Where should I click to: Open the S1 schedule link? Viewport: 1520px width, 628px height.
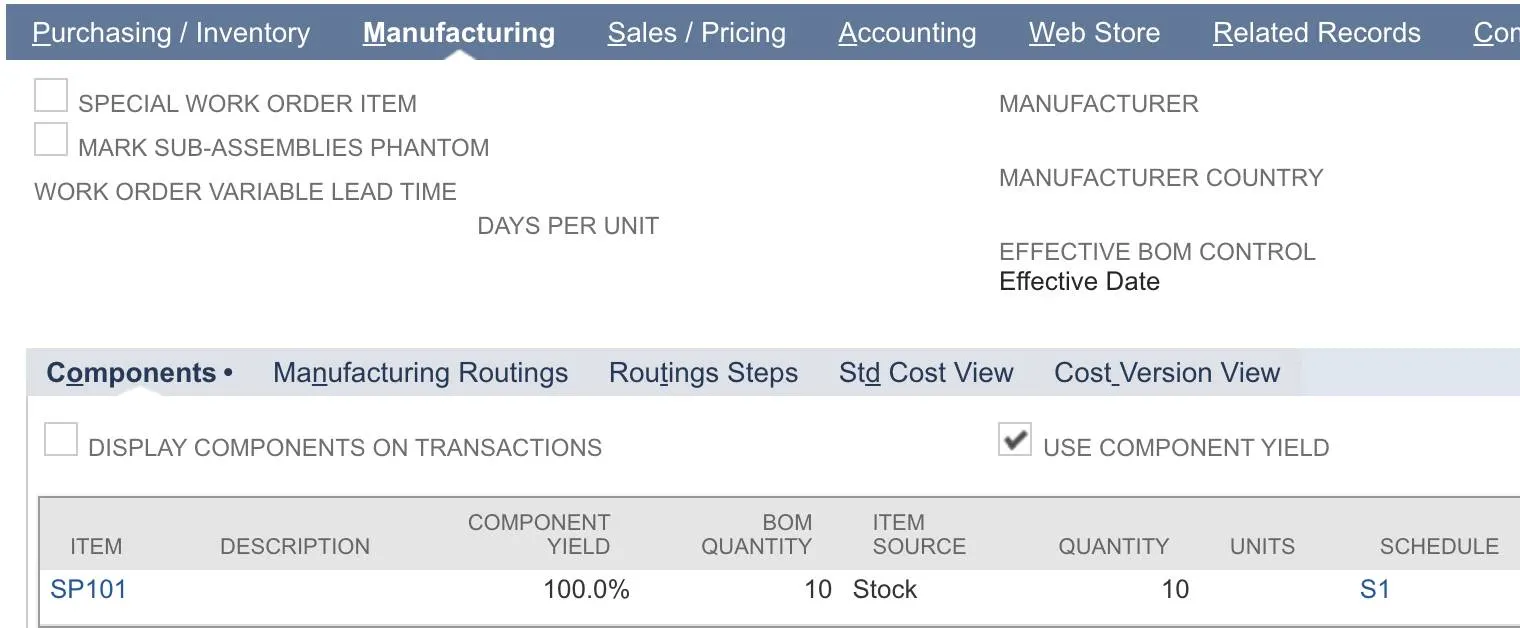pos(1376,589)
